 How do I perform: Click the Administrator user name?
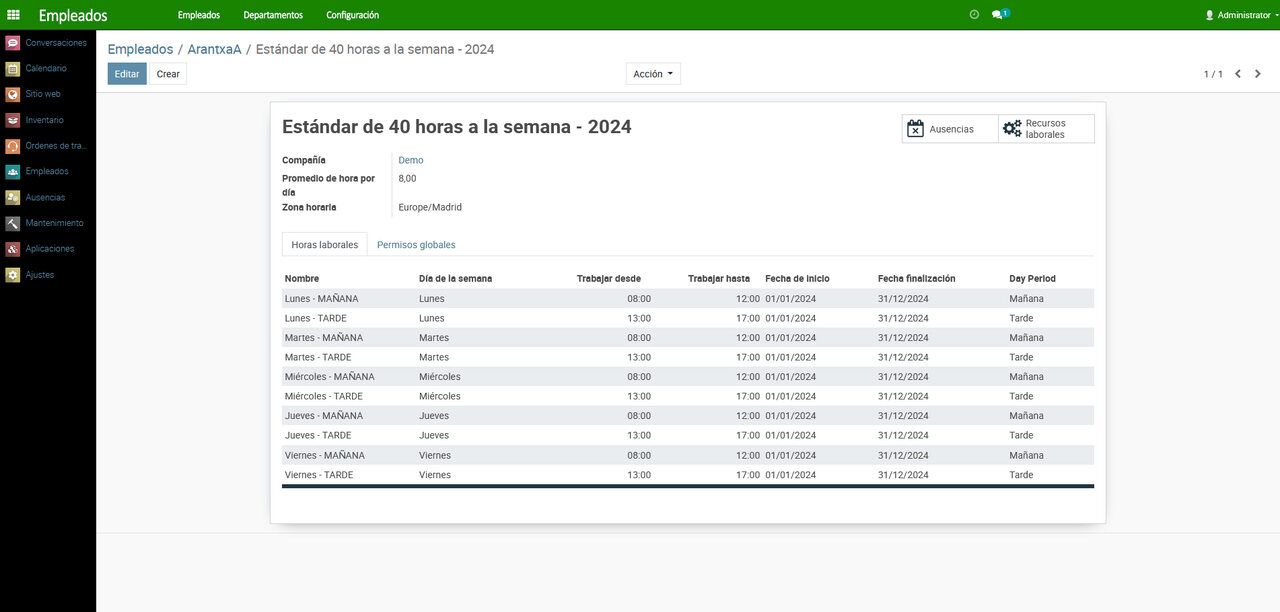tap(1244, 15)
